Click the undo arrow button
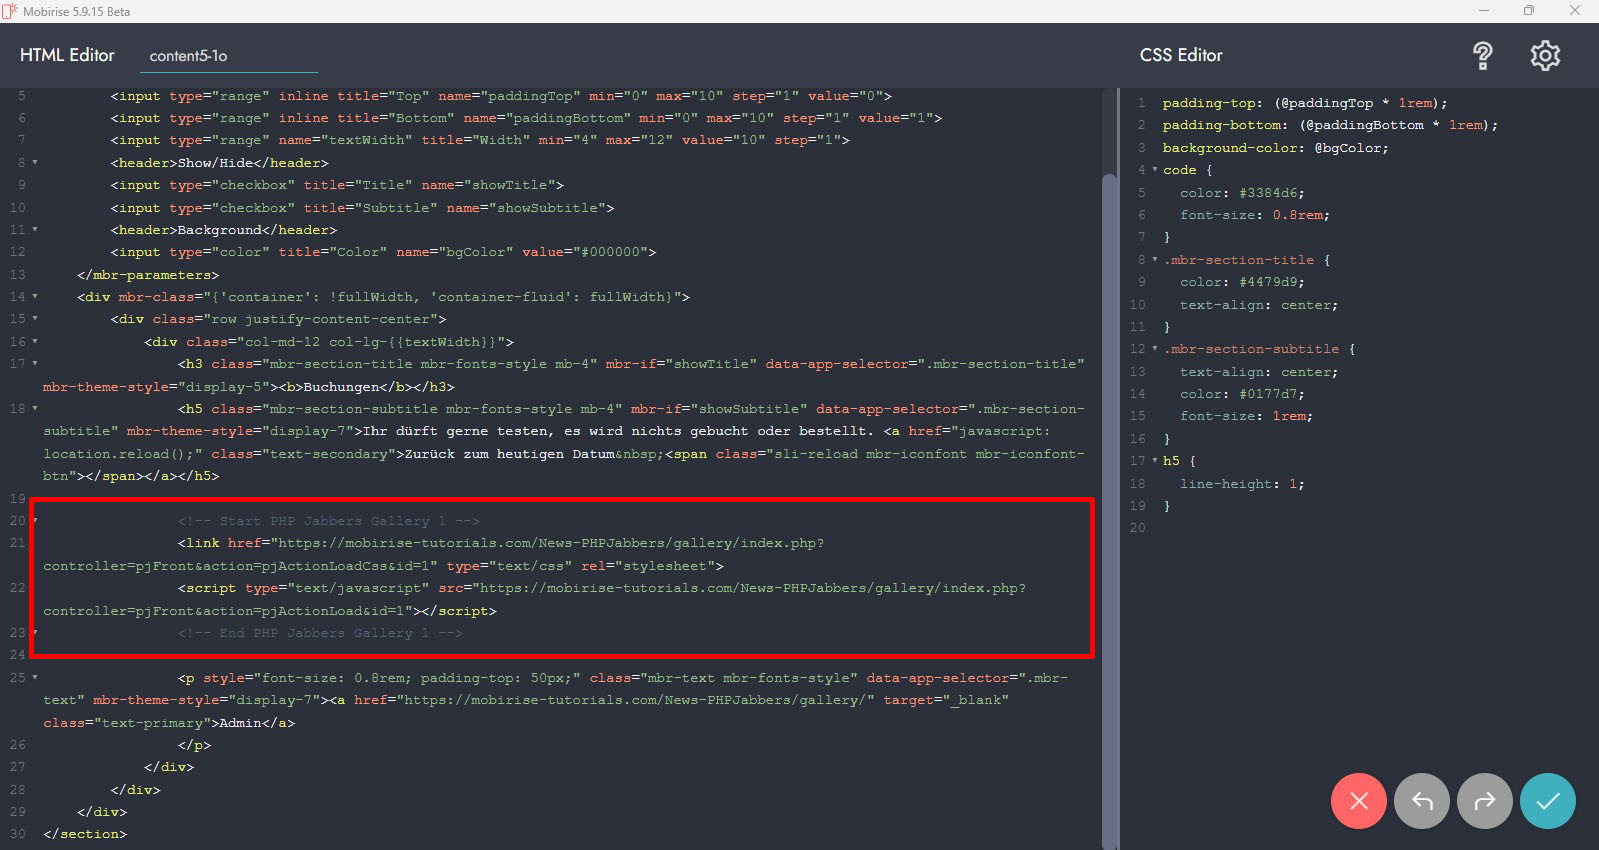This screenshot has height=850, width=1599. pos(1421,801)
